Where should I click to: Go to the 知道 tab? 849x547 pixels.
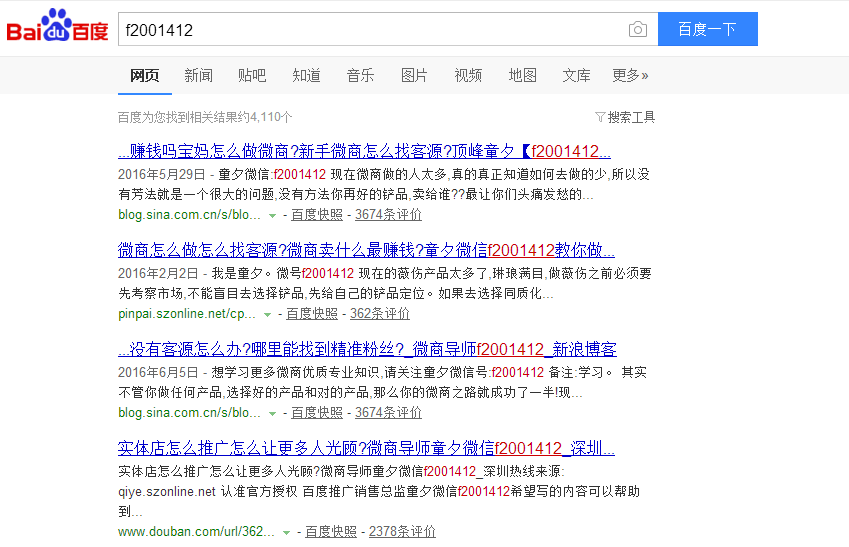click(306, 75)
